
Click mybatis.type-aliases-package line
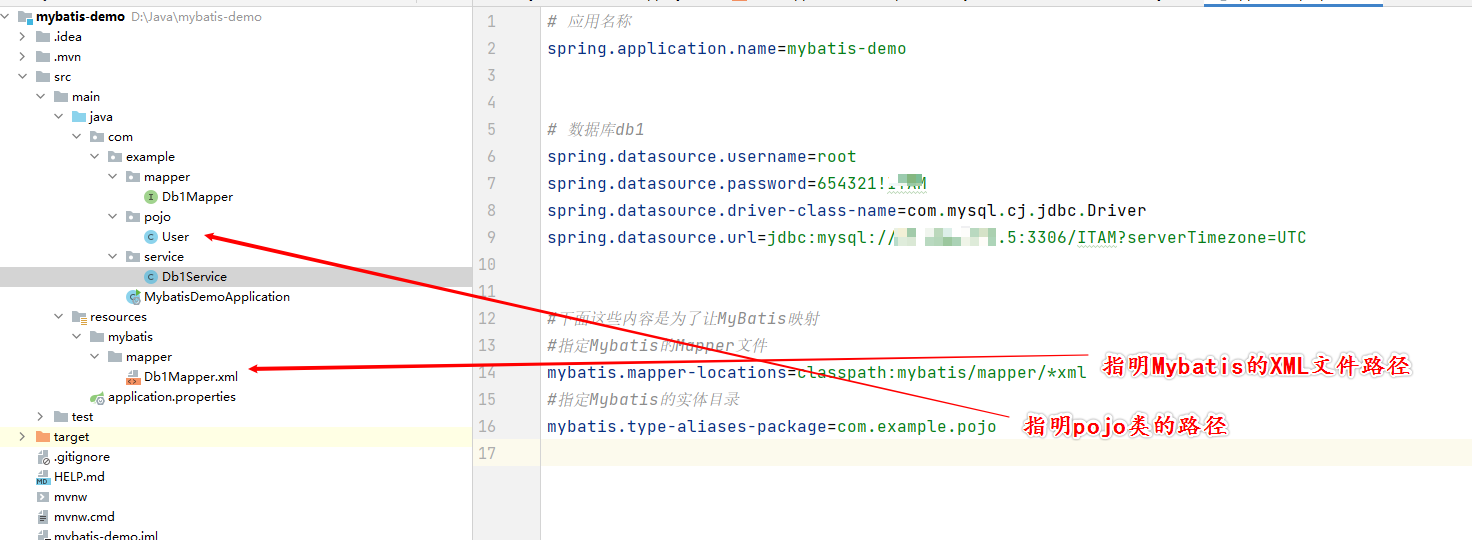772,426
